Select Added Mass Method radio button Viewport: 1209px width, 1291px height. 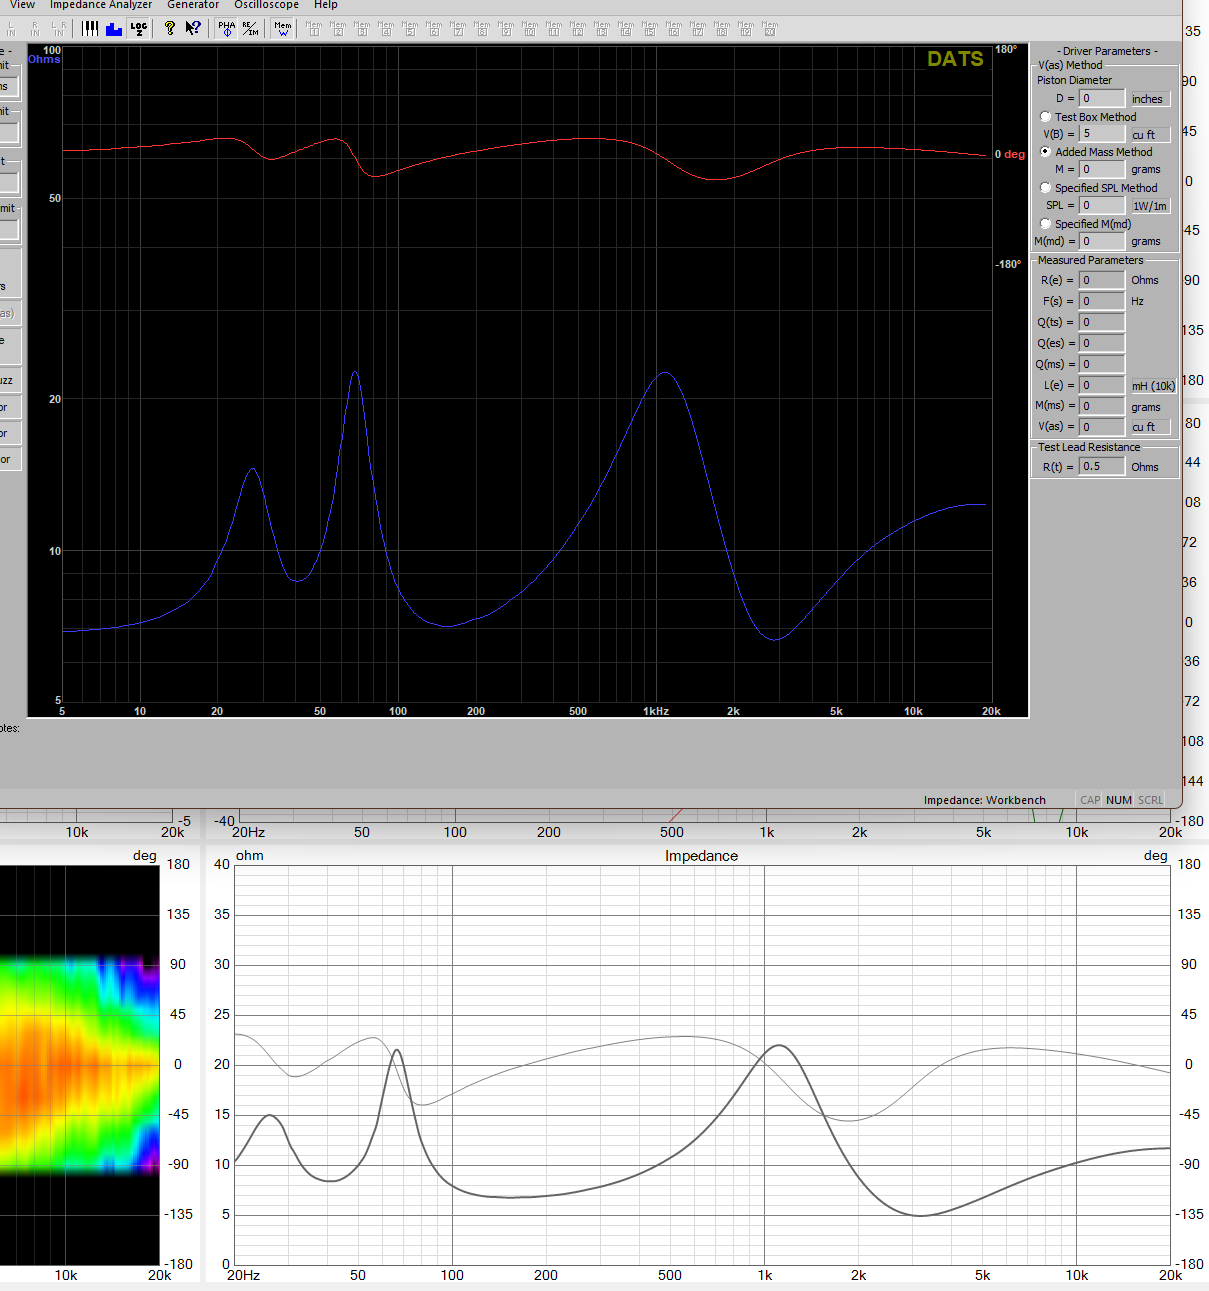pyautogui.click(x=1046, y=152)
